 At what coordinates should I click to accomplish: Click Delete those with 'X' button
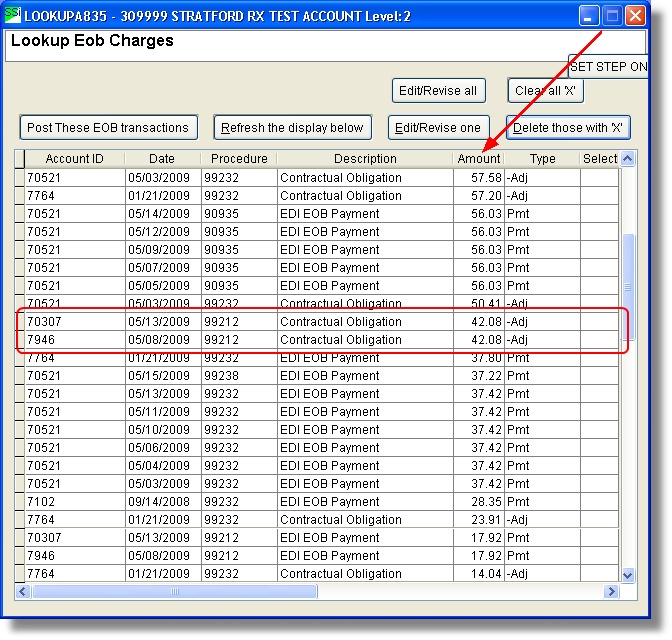(x=568, y=127)
